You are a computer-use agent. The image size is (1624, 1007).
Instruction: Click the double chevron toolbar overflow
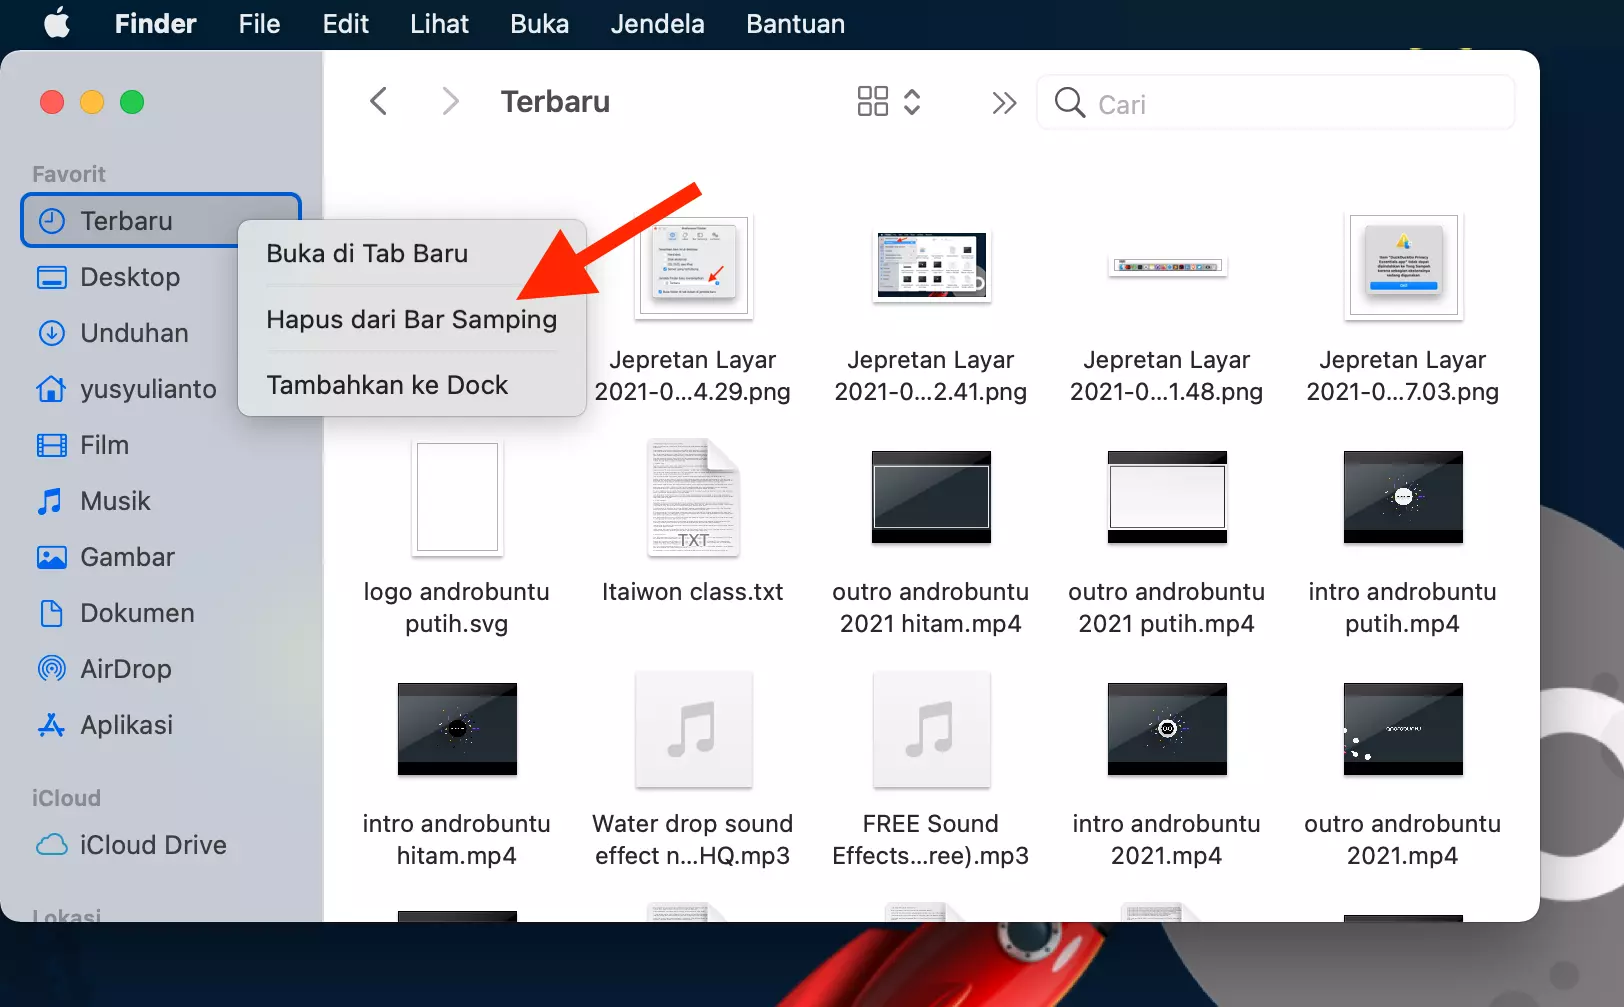(x=1004, y=102)
